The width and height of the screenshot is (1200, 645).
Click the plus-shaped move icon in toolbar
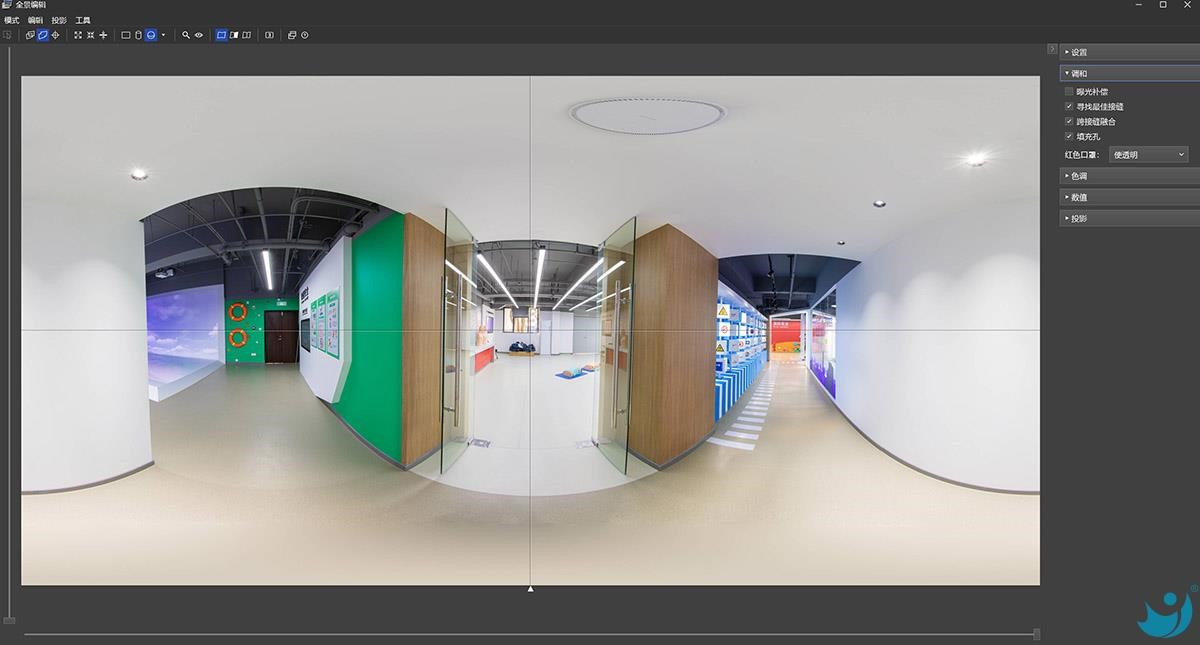coord(103,35)
